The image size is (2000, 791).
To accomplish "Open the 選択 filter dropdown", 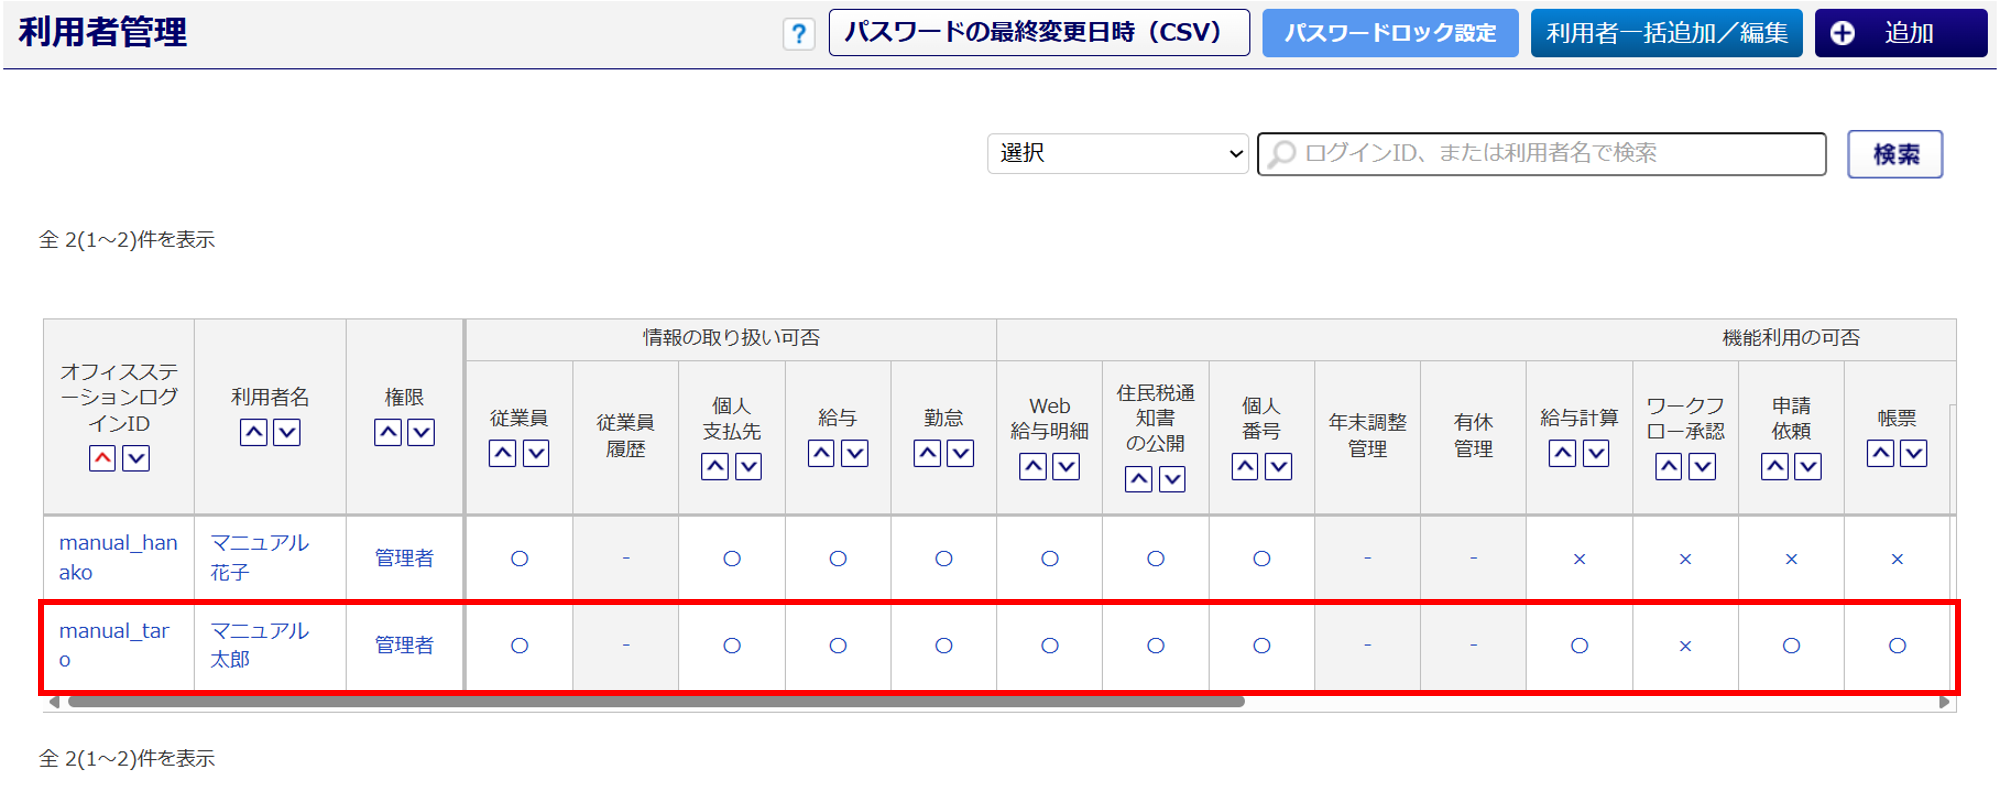I will (1118, 154).
